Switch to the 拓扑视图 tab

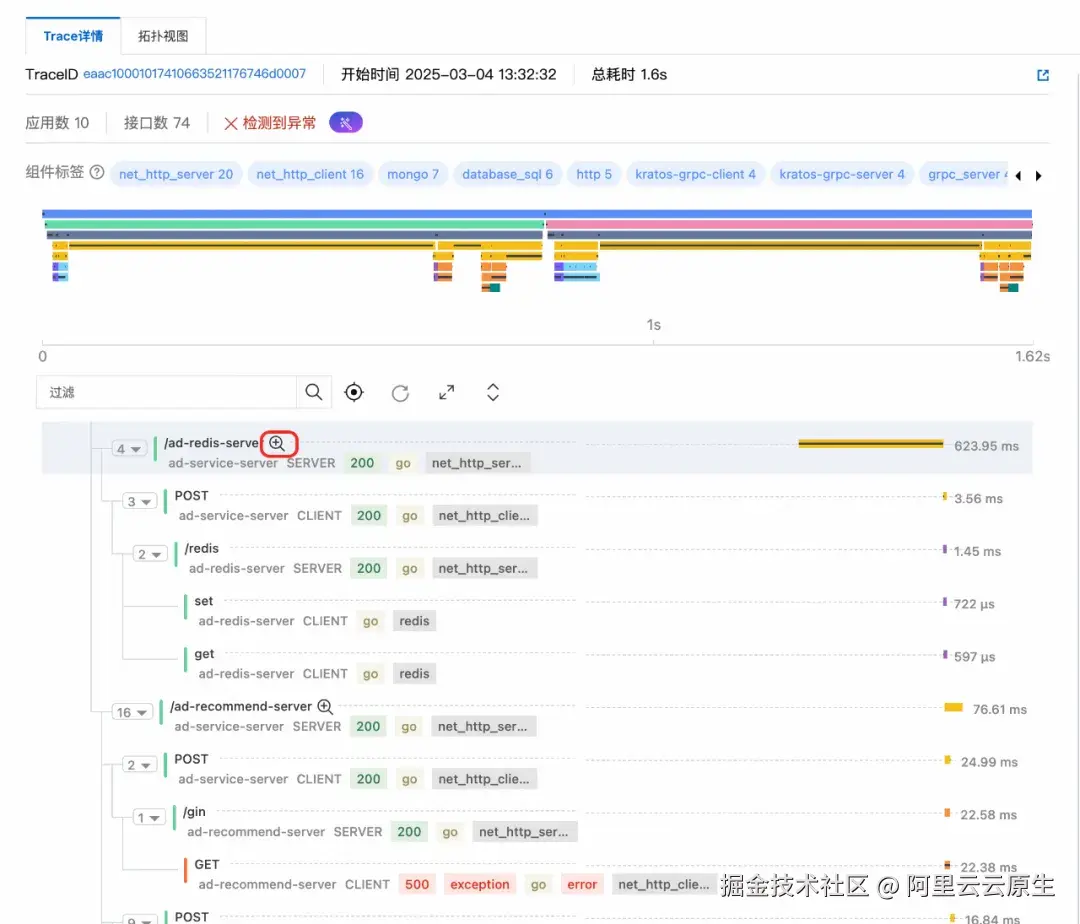163,34
